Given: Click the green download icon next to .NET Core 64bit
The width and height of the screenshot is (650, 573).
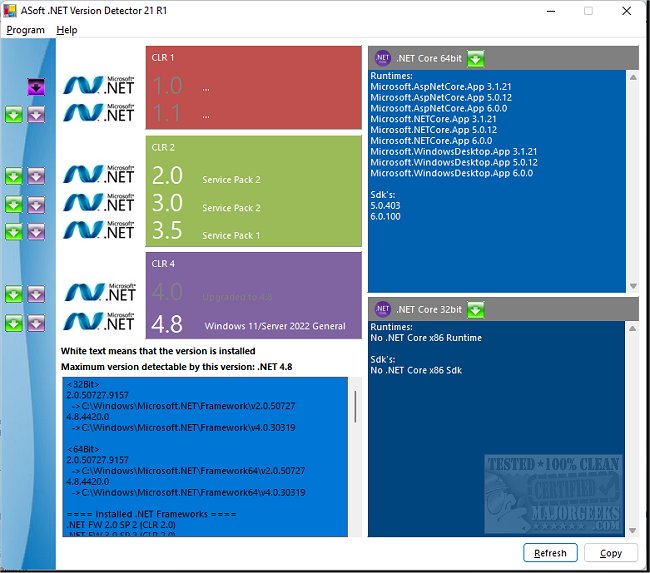Looking at the screenshot, I should 475,58.
